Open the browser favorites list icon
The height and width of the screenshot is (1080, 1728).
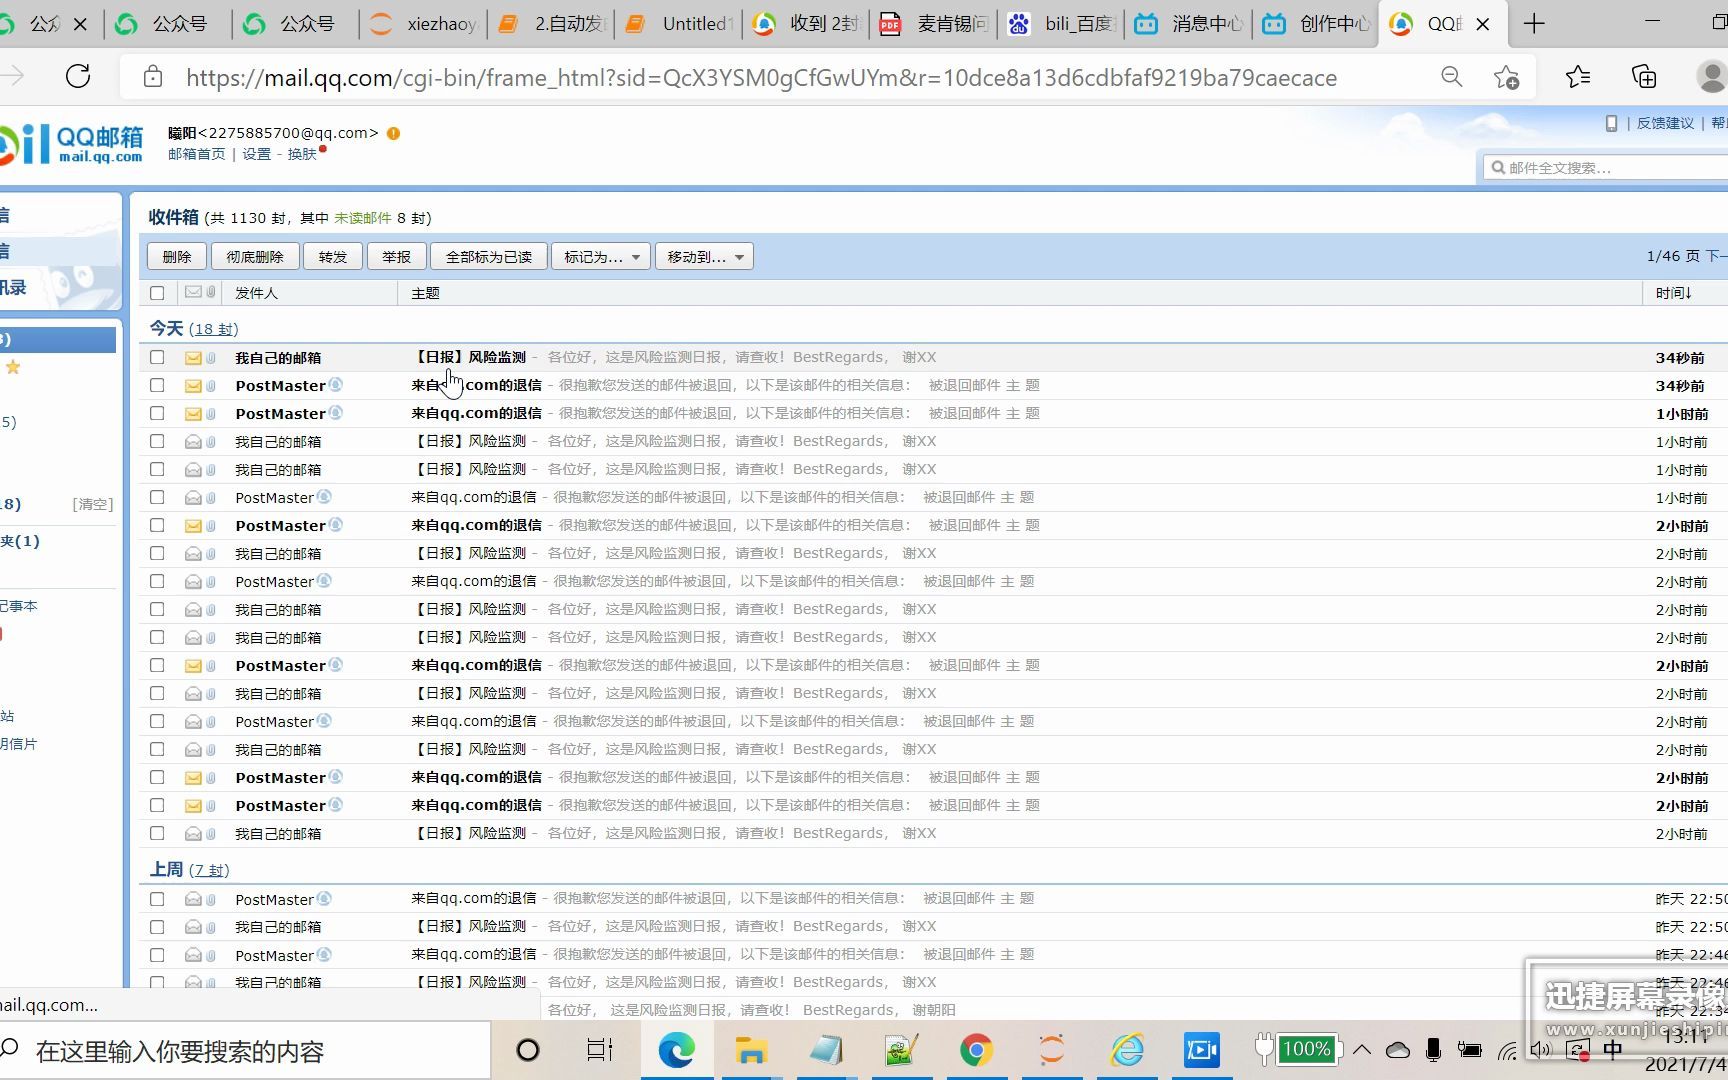tap(1578, 77)
